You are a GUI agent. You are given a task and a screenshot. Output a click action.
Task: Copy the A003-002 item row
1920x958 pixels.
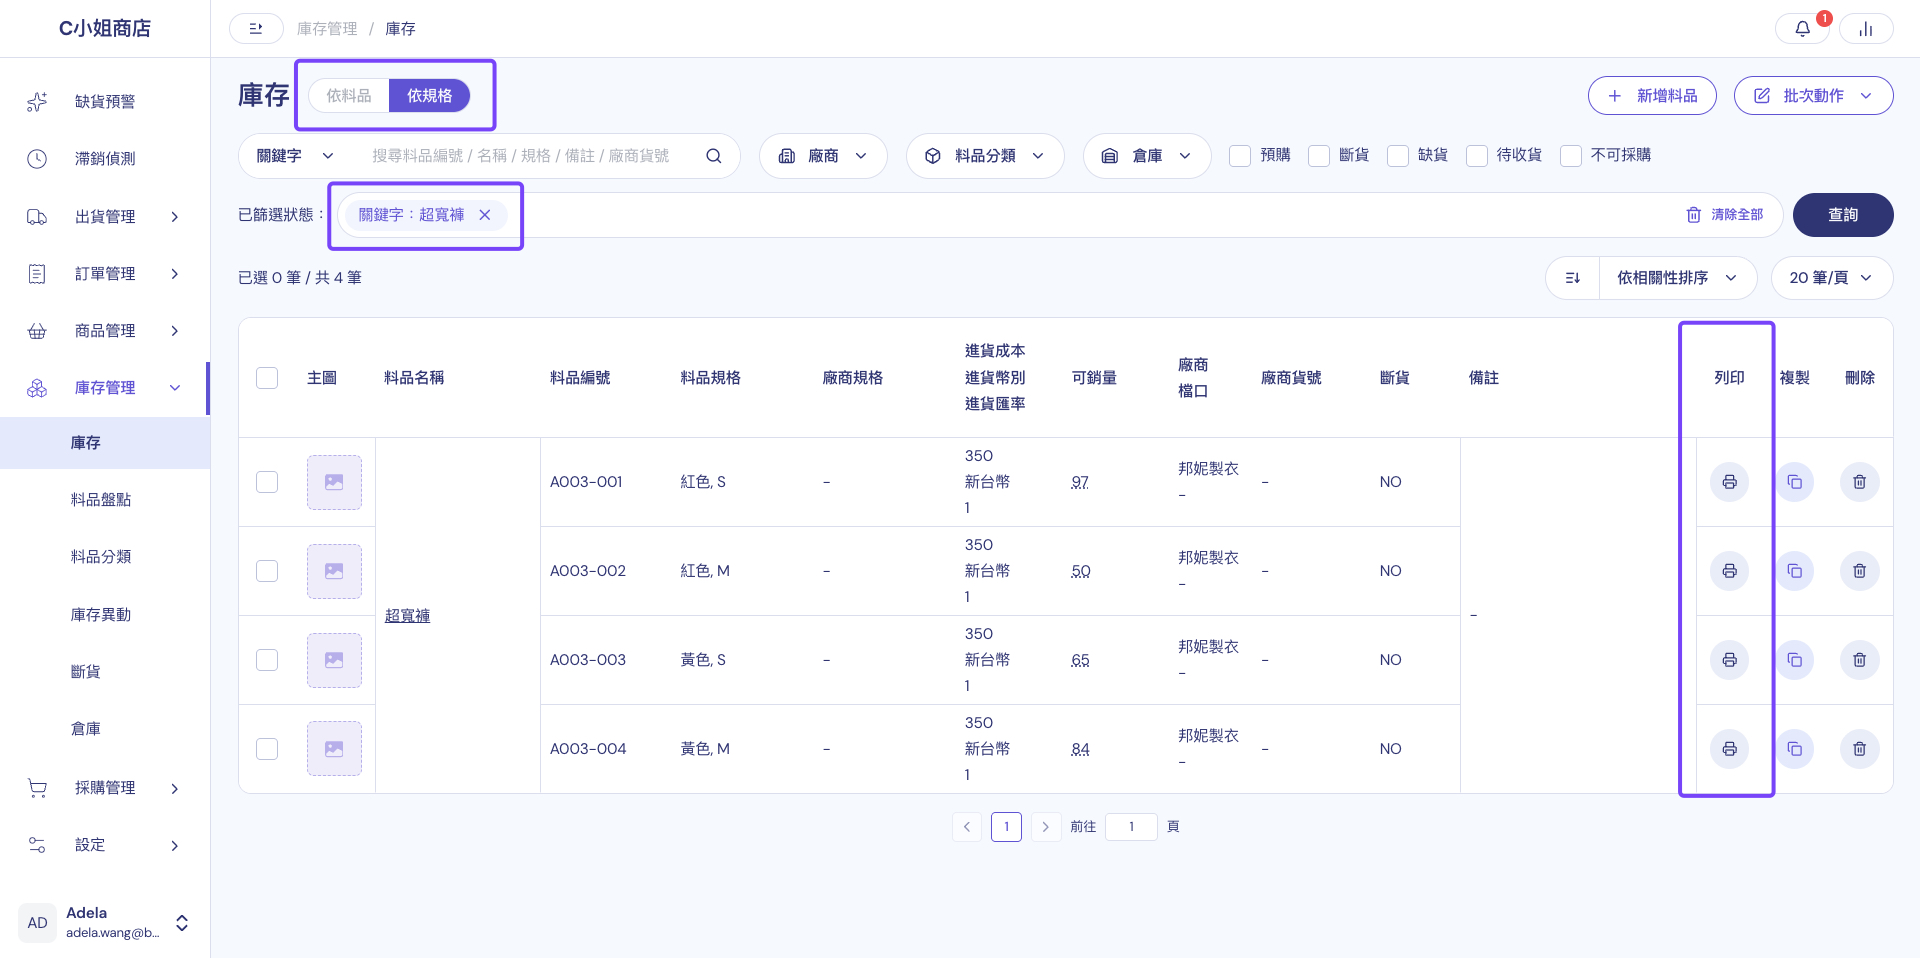click(x=1795, y=571)
